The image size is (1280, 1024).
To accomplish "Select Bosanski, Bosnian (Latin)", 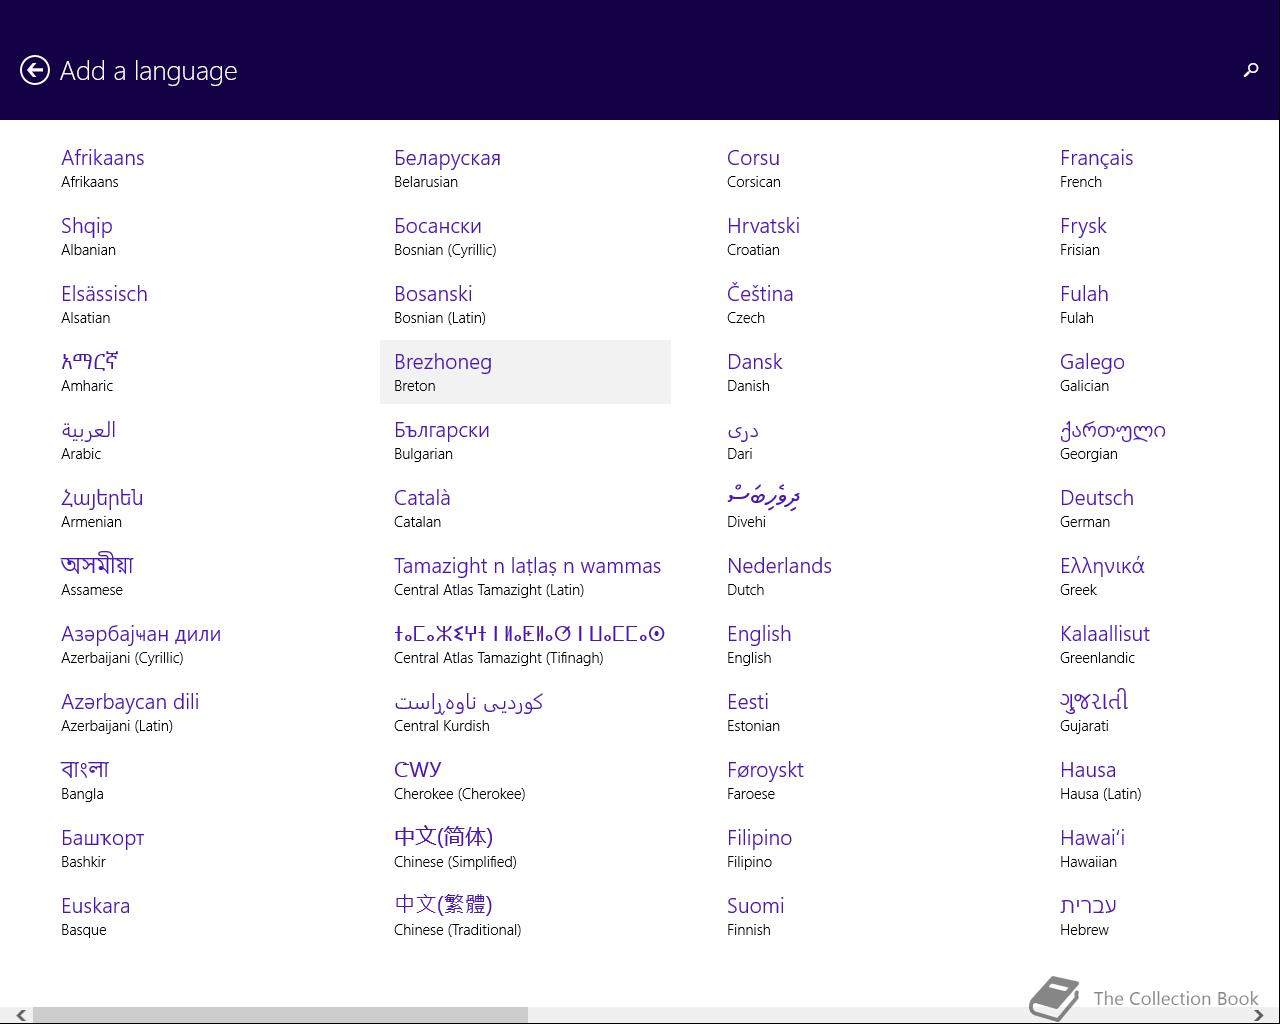I will (x=525, y=304).
